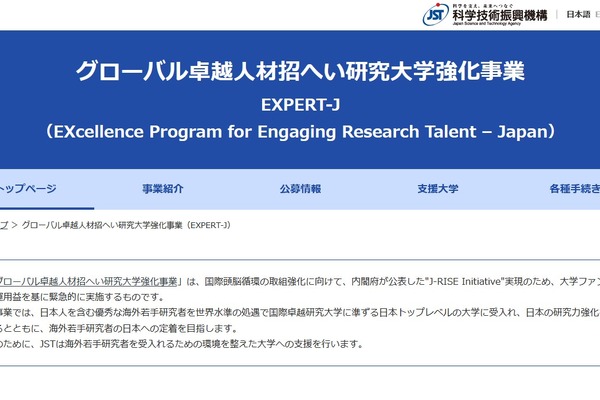Image resolution: width=600 pixels, height=400 pixels.
Task: Click breadcrumb text グローバル卓越人材招へい研究大学強化事業（EXPERT-J）
Action: [126, 225]
